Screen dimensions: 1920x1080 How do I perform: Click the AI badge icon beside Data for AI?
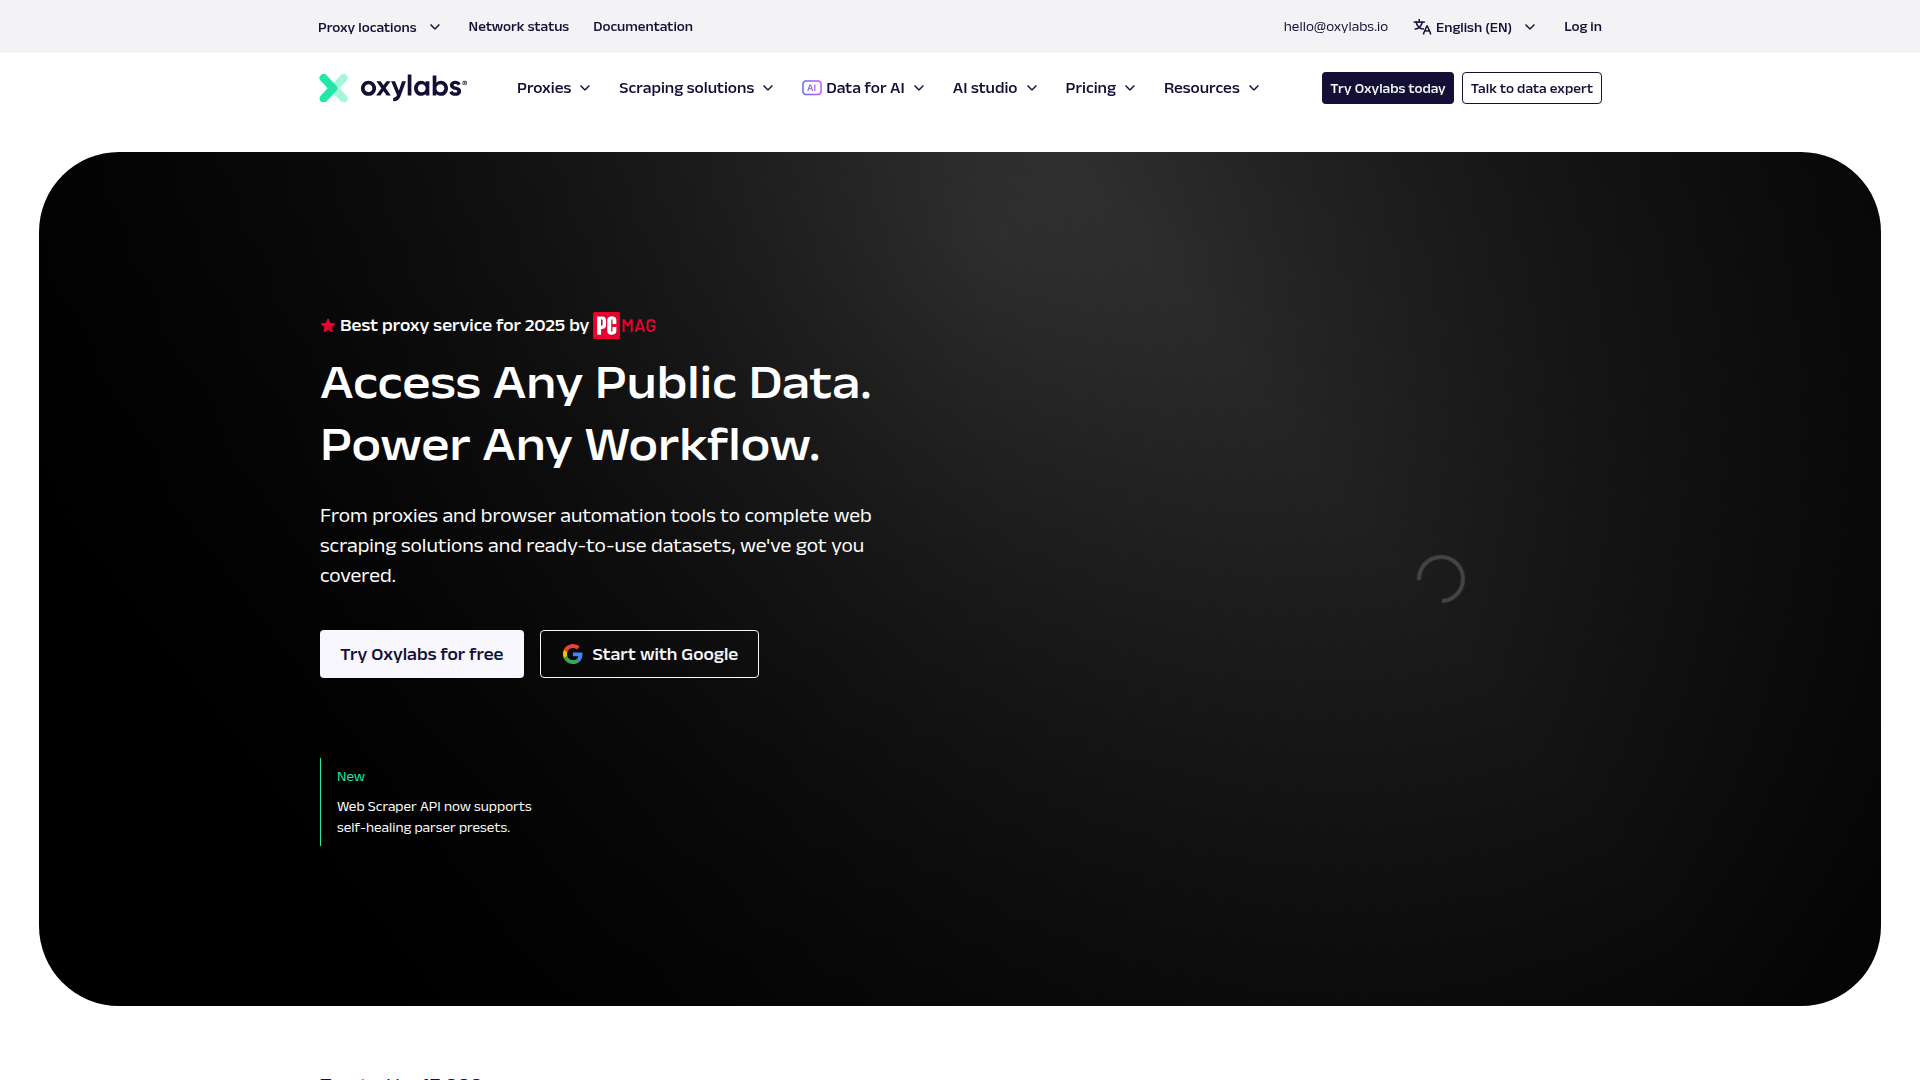[811, 88]
